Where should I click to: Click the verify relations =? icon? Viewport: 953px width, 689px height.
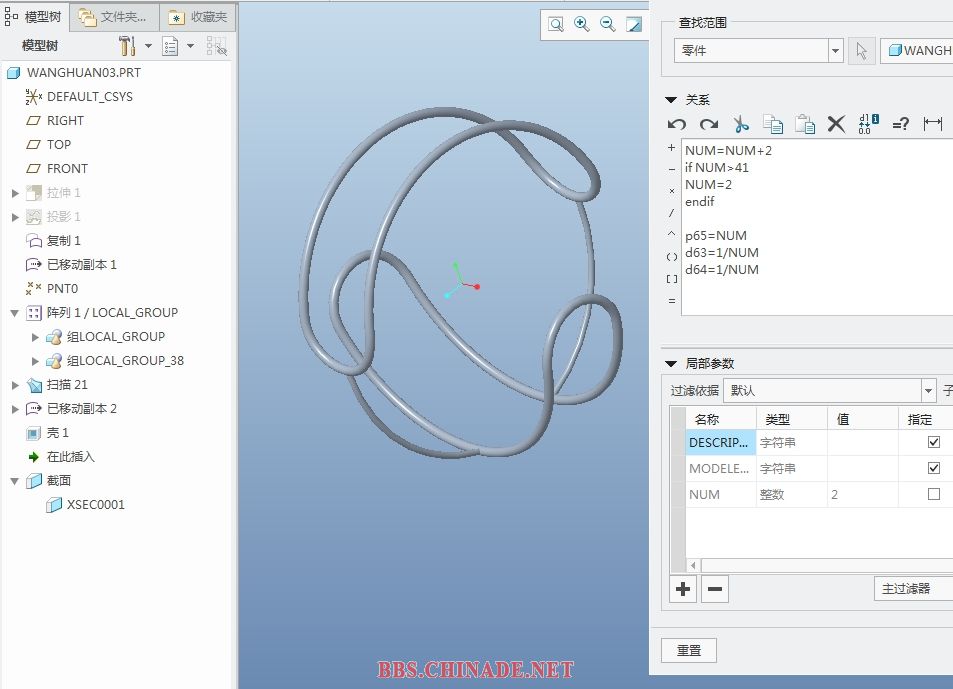click(901, 124)
